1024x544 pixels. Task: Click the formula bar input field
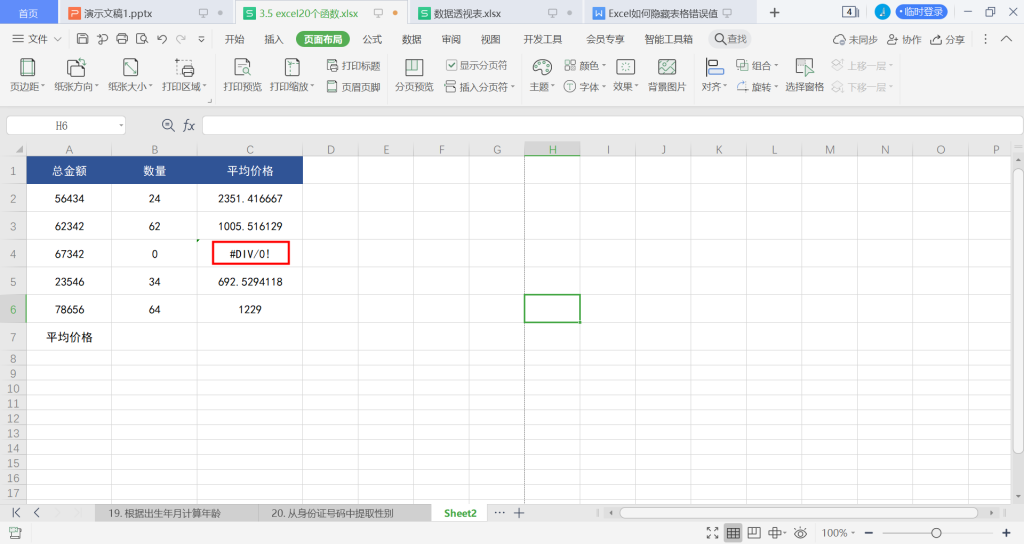pyautogui.click(x=612, y=125)
